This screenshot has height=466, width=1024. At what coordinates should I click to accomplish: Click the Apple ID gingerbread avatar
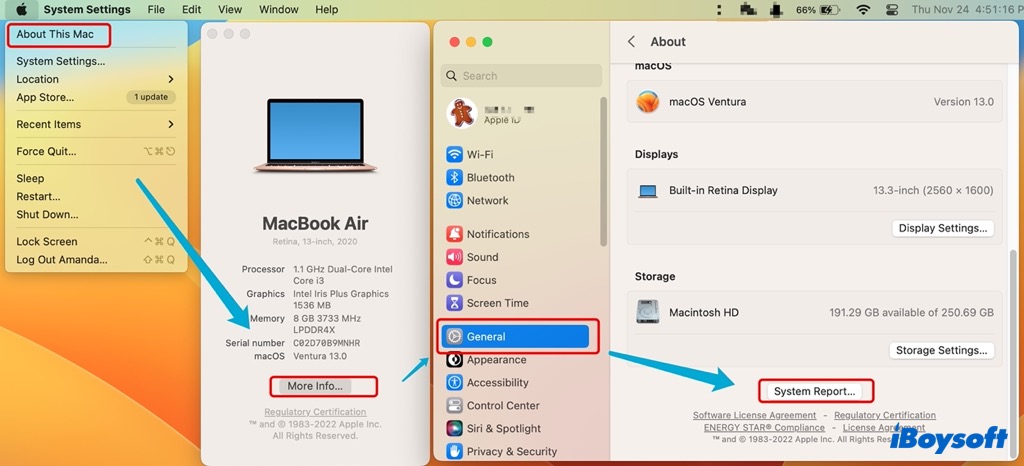(462, 113)
